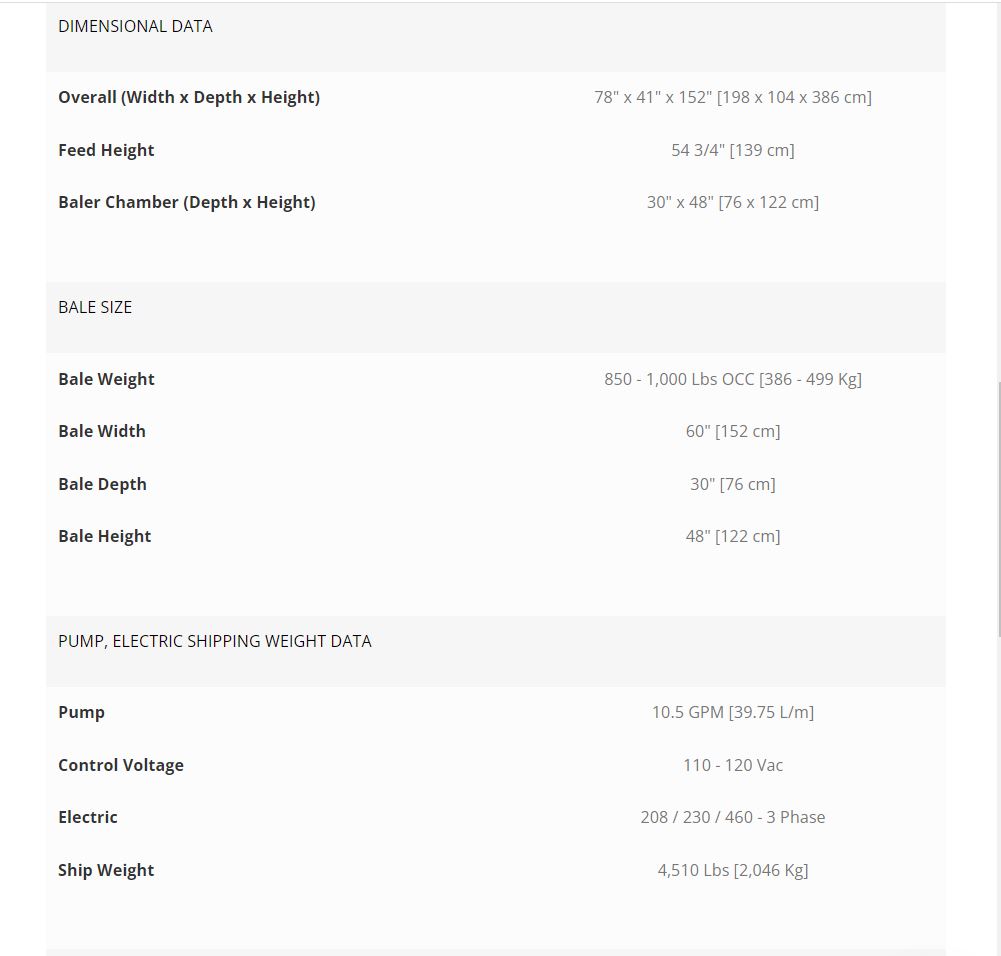1001x956 pixels.
Task: Click the Ship Weight label
Action: click(106, 870)
